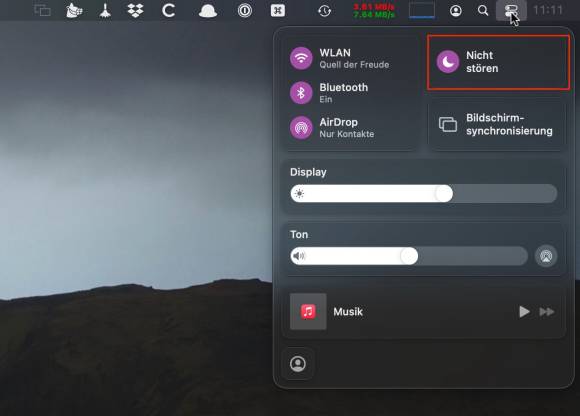Screen dimensions: 580x416
Task: Toggle the Bluetooth icon off
Action: 301,93
